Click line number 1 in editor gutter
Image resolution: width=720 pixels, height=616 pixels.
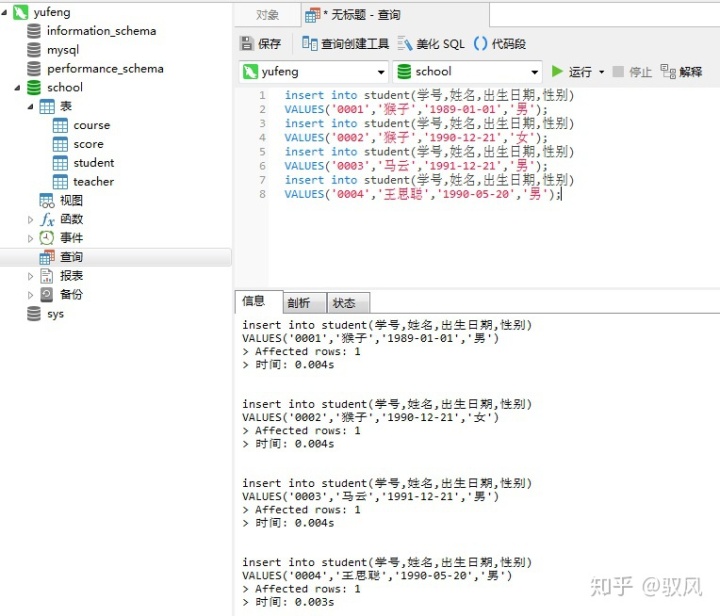pyautogui.click(x=262, y=95)
